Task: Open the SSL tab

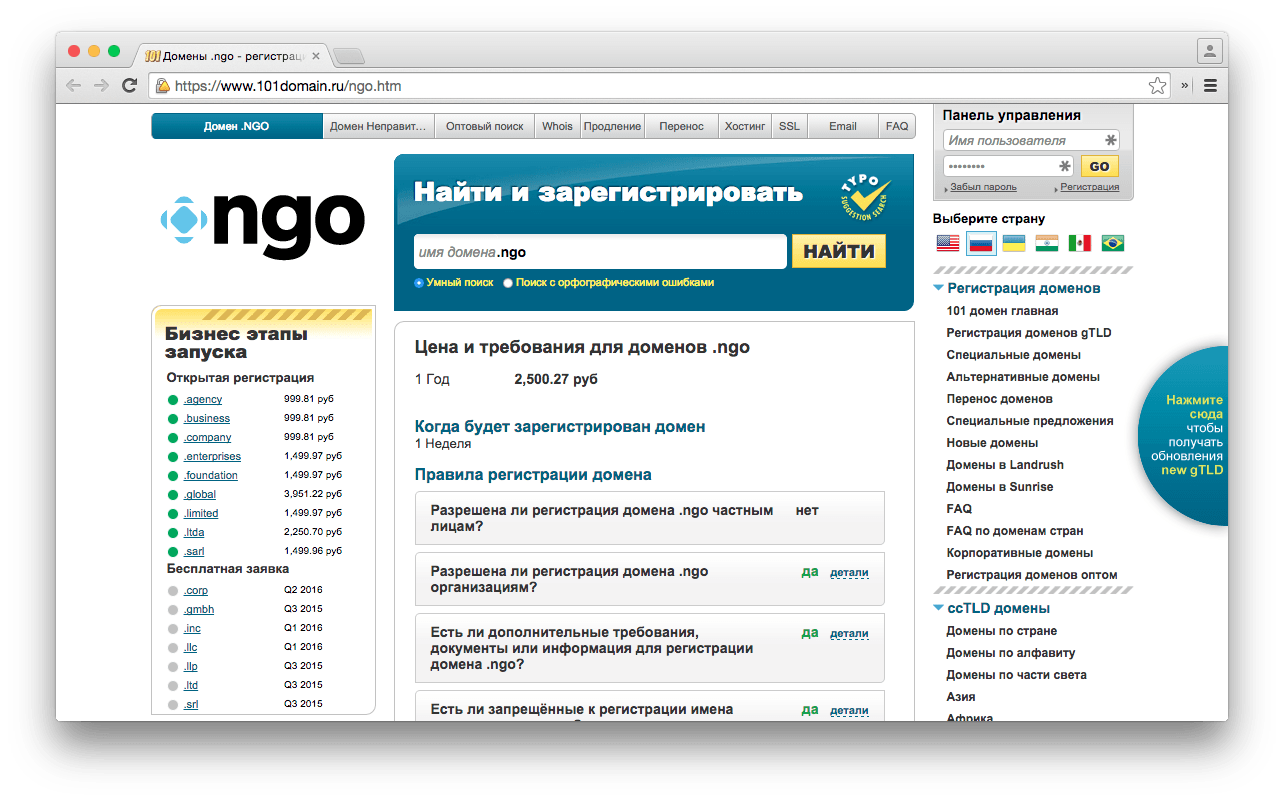Action: [790, 126]
